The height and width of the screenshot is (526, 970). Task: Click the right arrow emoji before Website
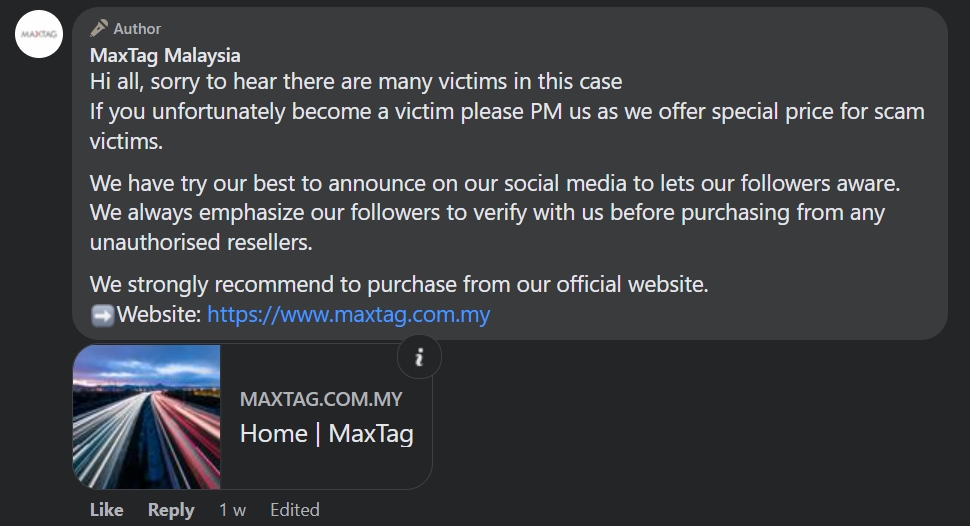click(102, 316)
